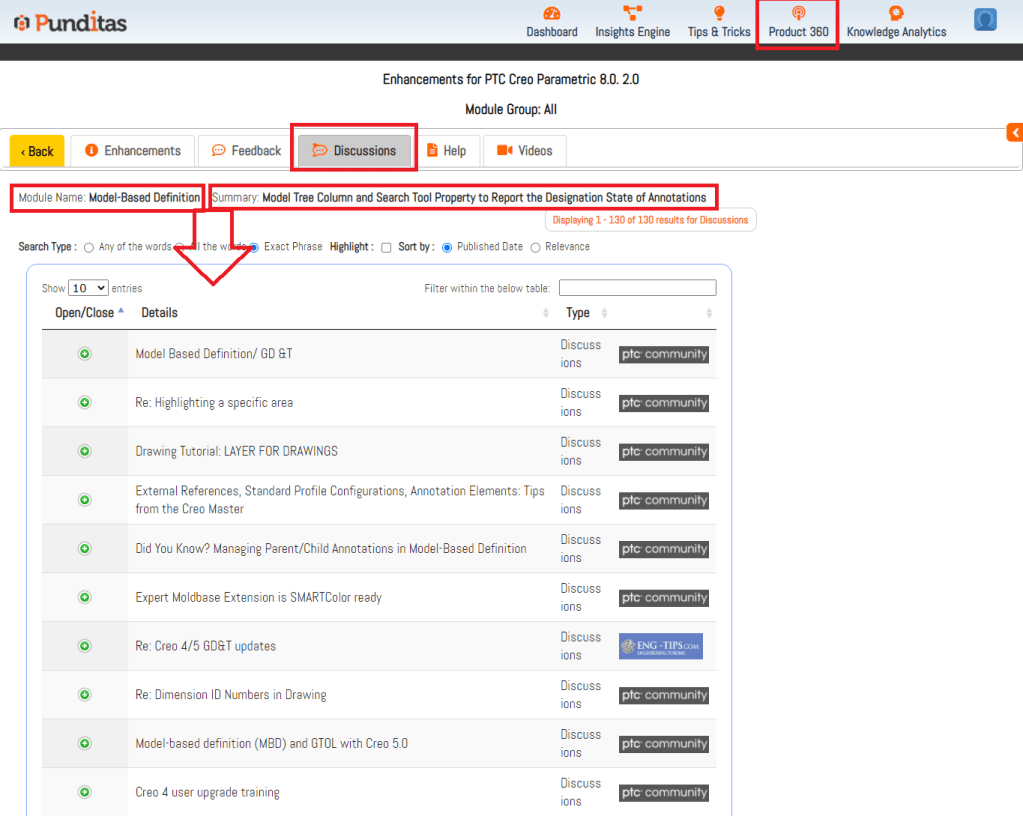
Task: Enable the Highlight checkbox
Action: (x=386, y=247)
